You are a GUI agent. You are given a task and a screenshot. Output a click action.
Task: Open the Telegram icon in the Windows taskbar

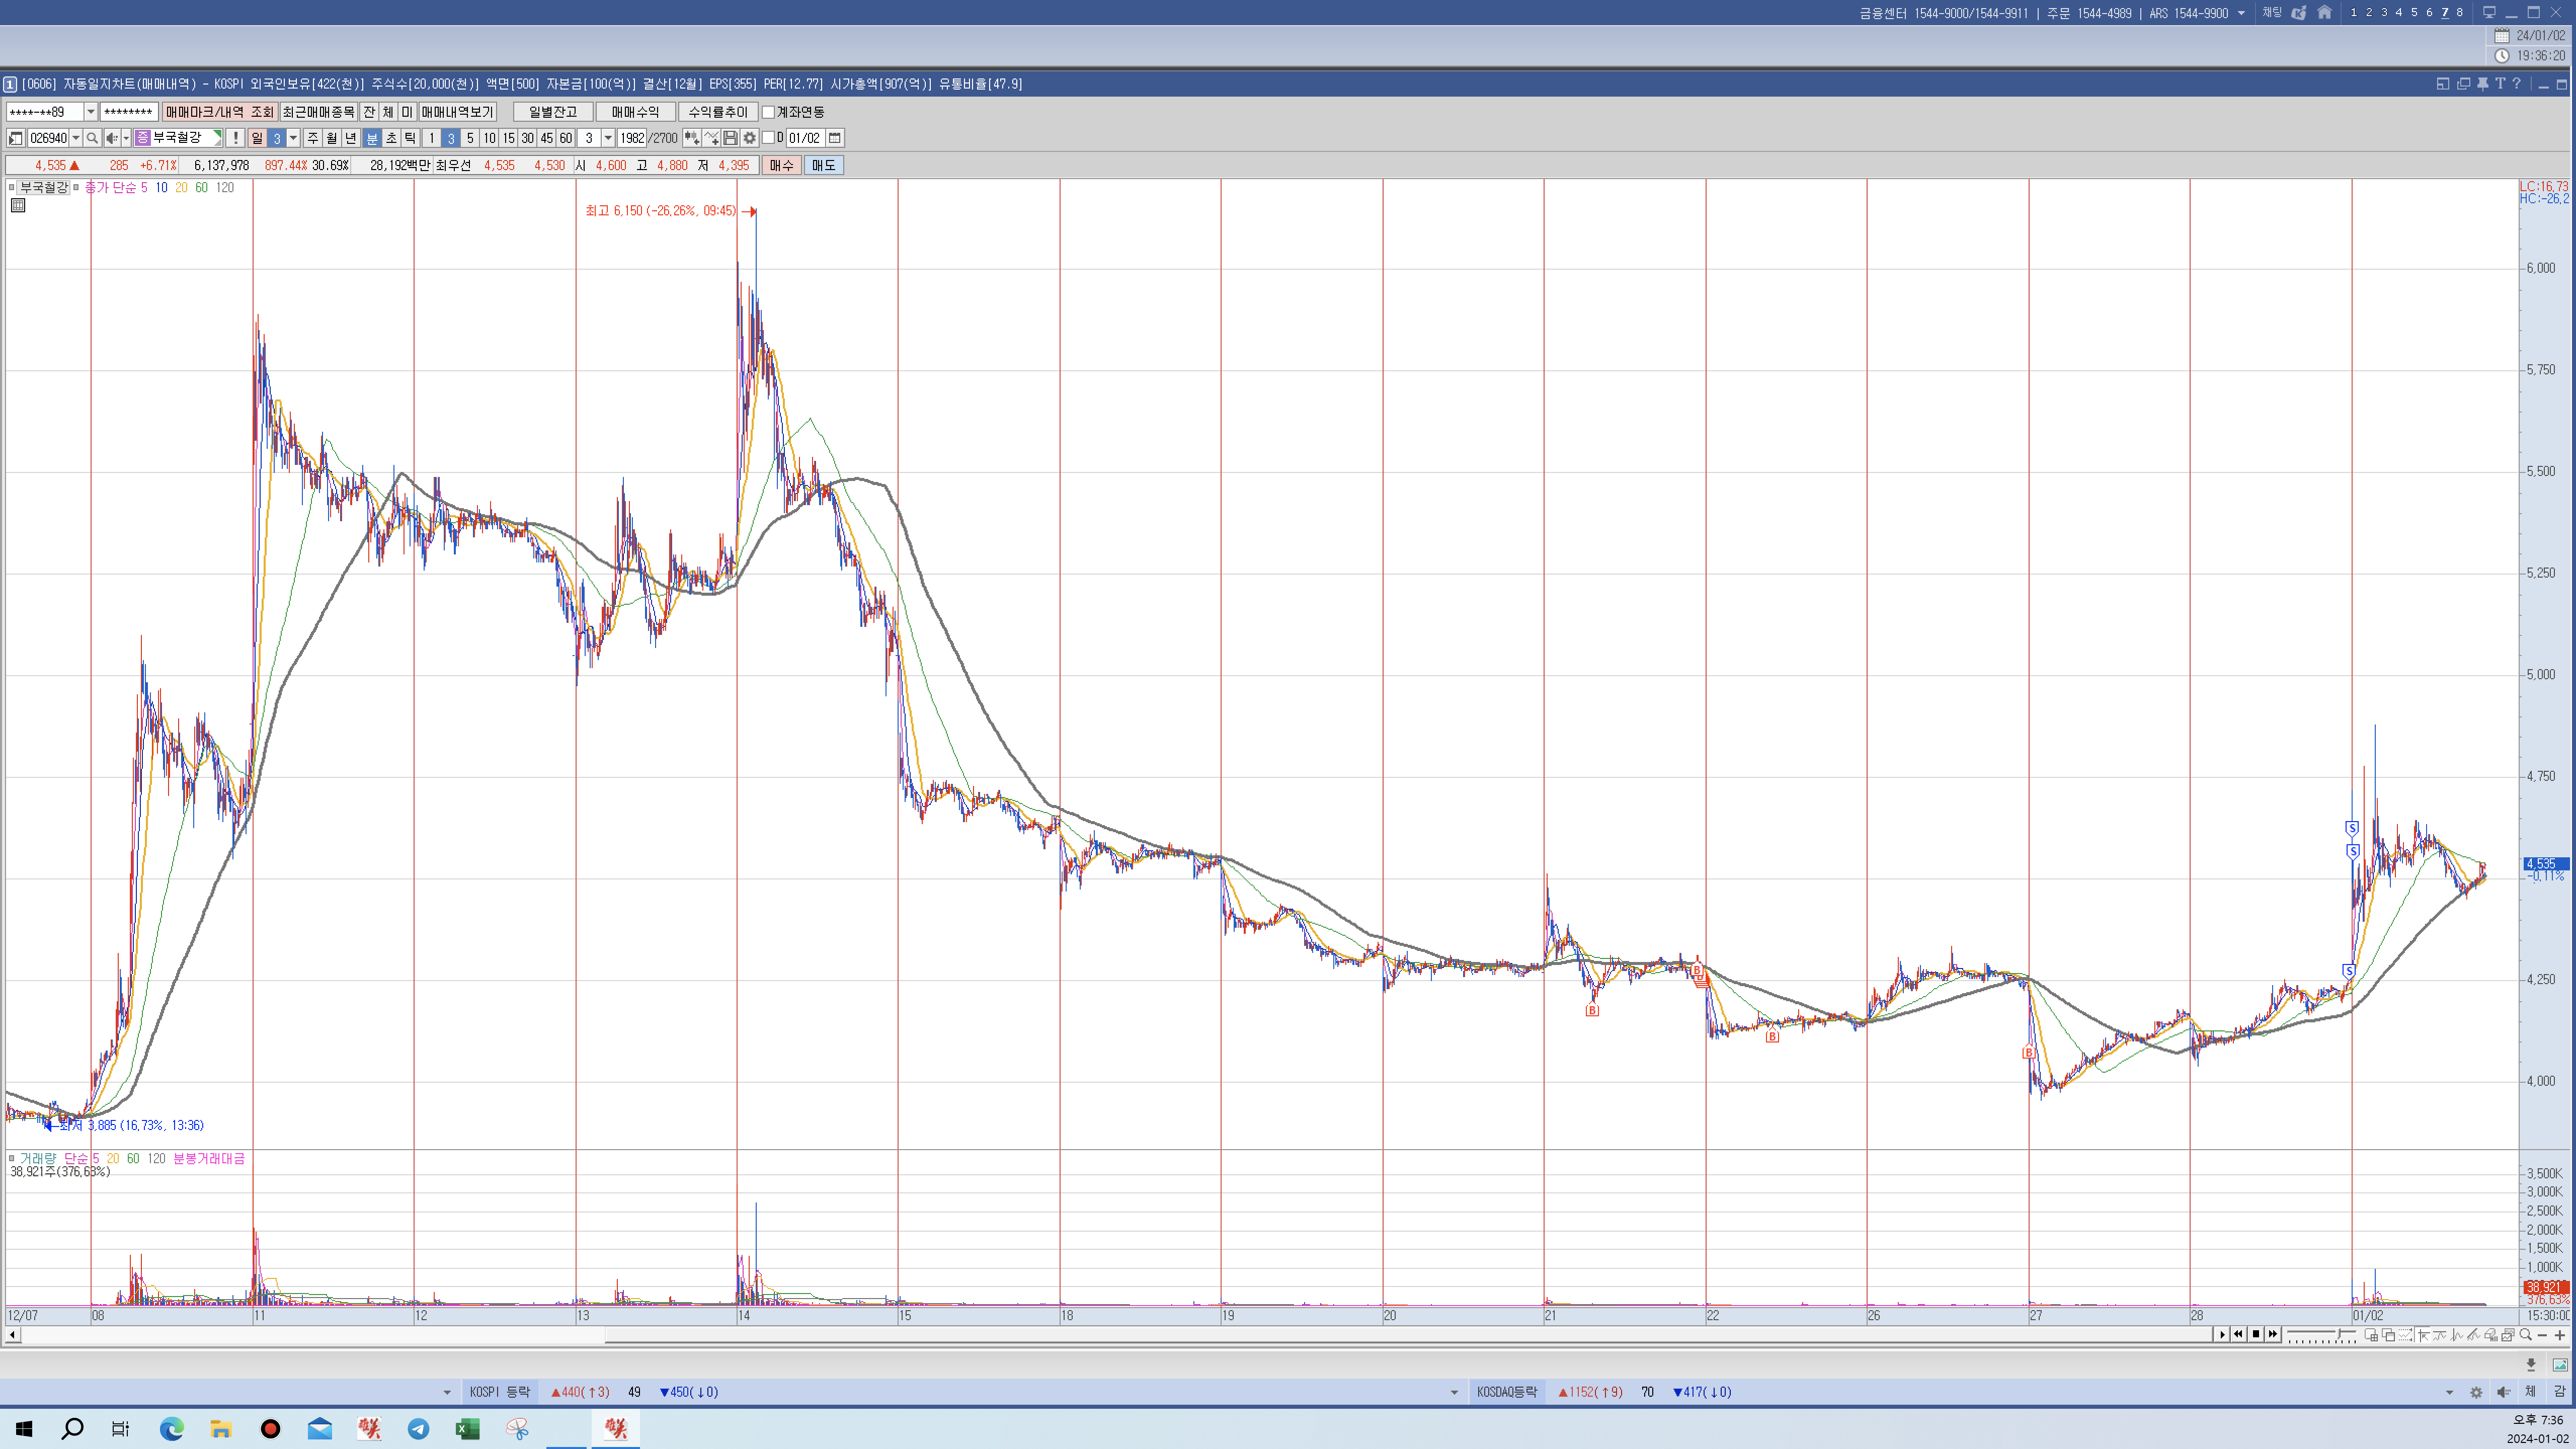418,1429
